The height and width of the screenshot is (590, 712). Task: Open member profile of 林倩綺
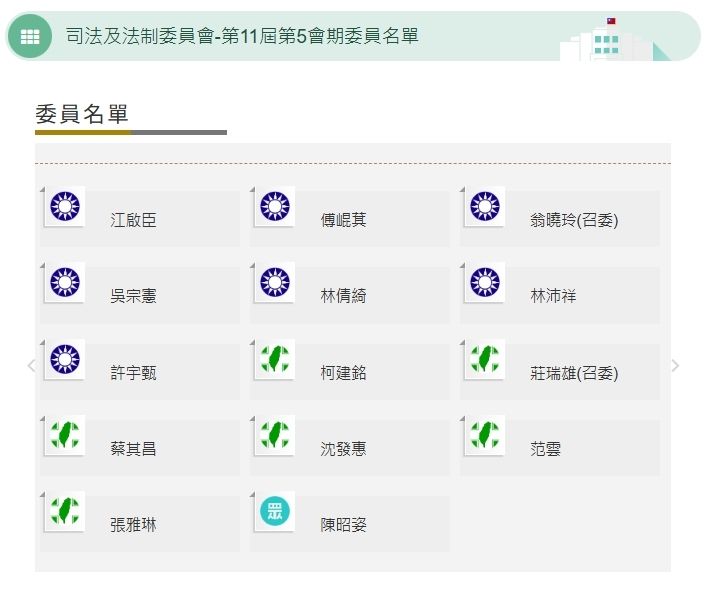click(343, 296)
